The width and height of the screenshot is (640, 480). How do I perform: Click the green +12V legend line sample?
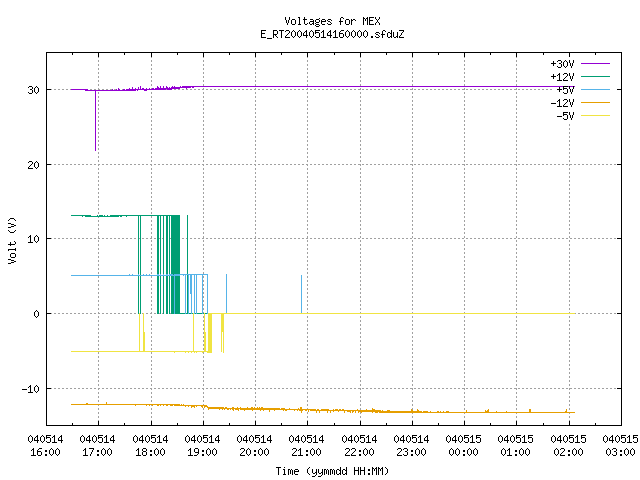(x=595, y=76)
